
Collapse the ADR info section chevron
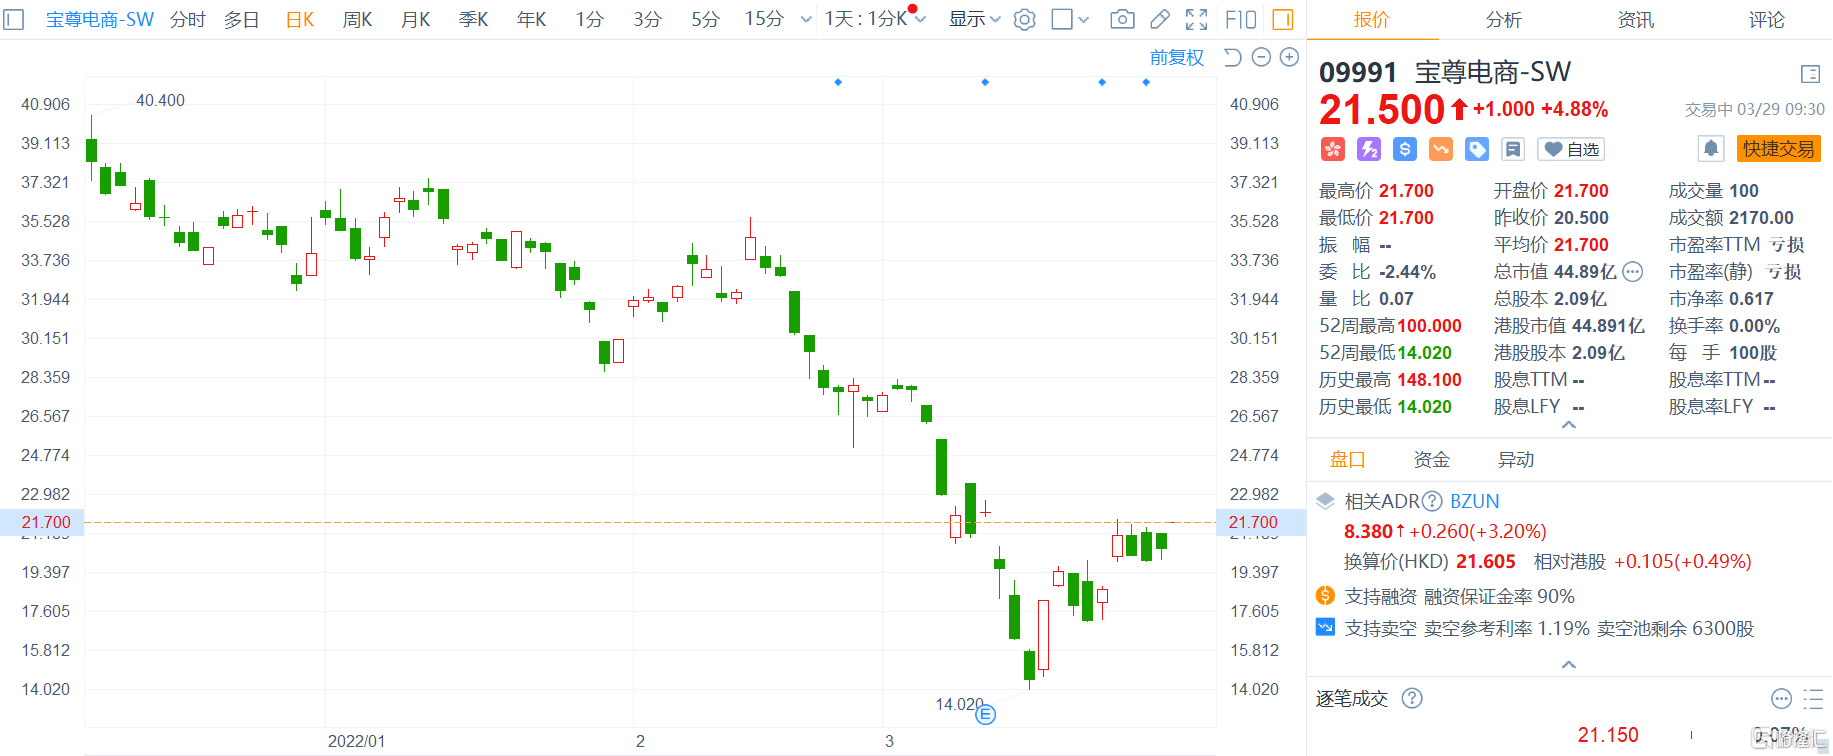pyautogui.click(x=1569, y=664)
